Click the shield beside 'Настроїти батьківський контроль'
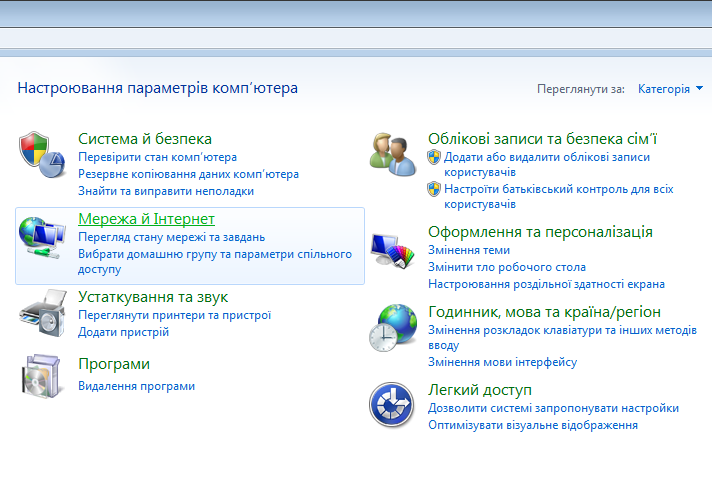 pyautogui.click(x=434, y=189)
